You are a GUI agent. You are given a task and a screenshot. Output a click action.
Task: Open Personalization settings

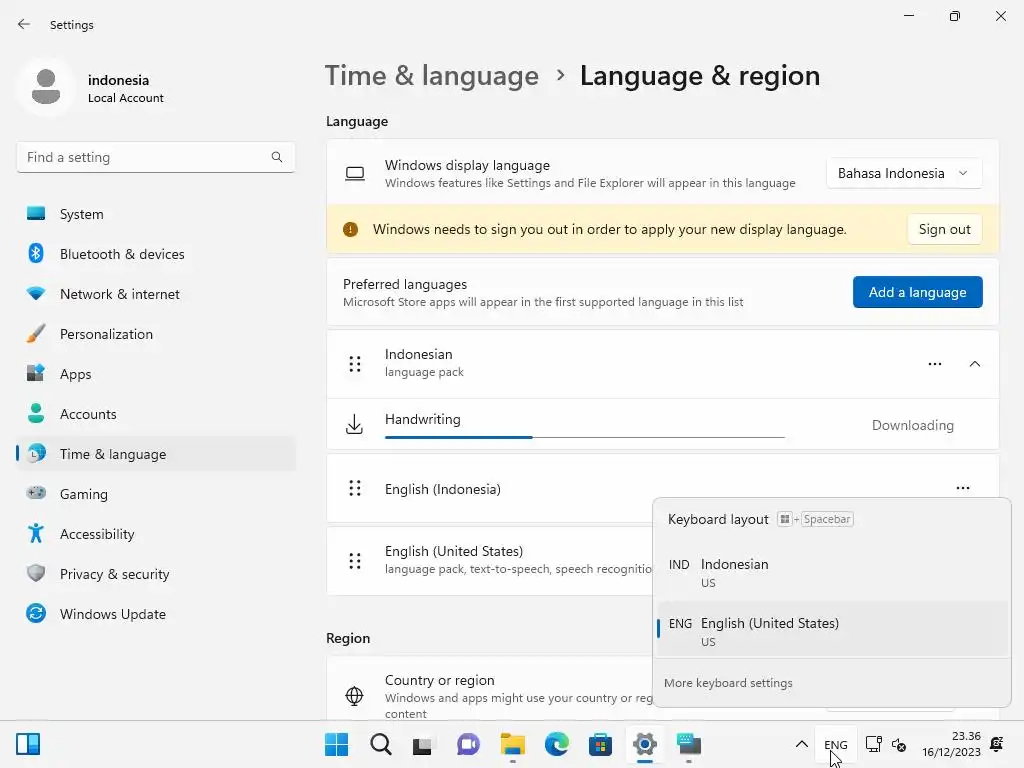click(x=155, y=334)
